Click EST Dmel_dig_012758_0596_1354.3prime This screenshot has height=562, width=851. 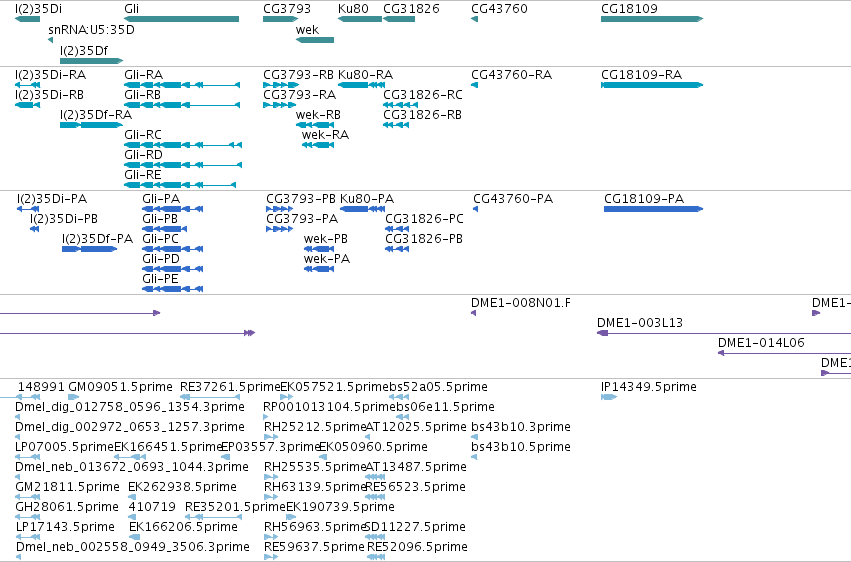pyautogui.click(x=17, y=418)
